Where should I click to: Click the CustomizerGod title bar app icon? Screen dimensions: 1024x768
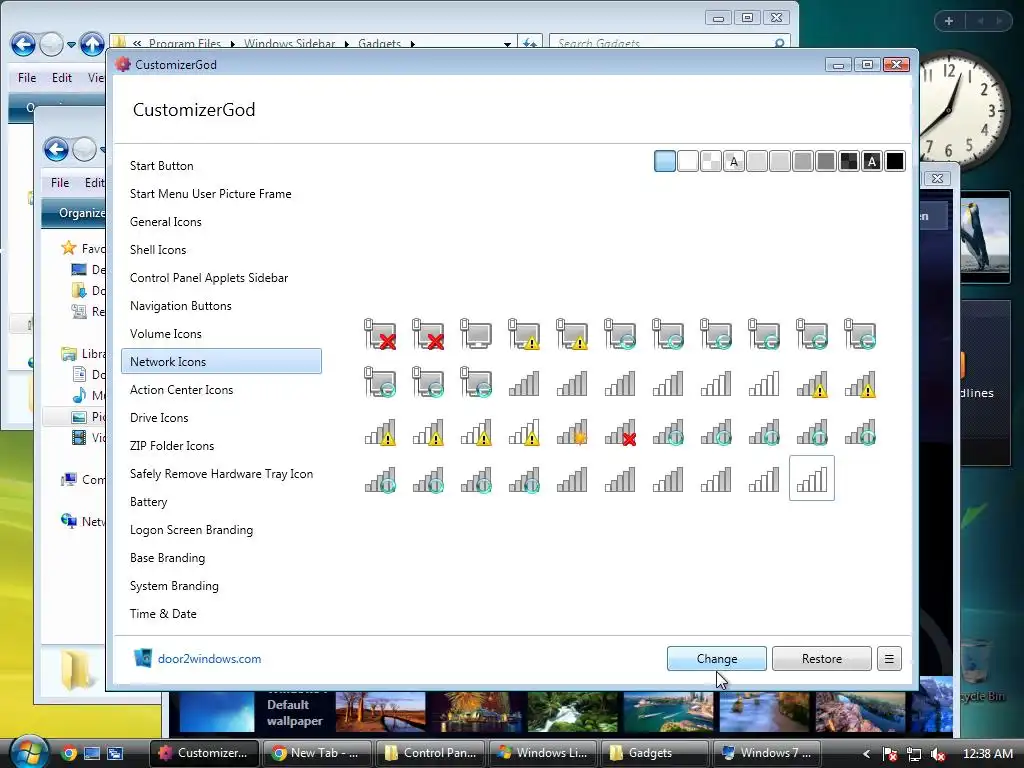click(x=123, y=64)
